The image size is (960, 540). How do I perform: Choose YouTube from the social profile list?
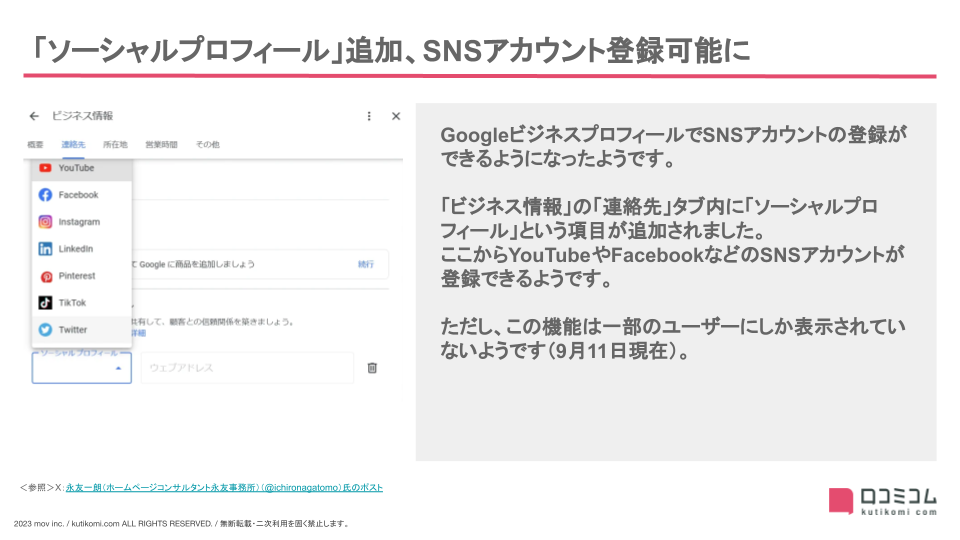click(x=81, y=168)
